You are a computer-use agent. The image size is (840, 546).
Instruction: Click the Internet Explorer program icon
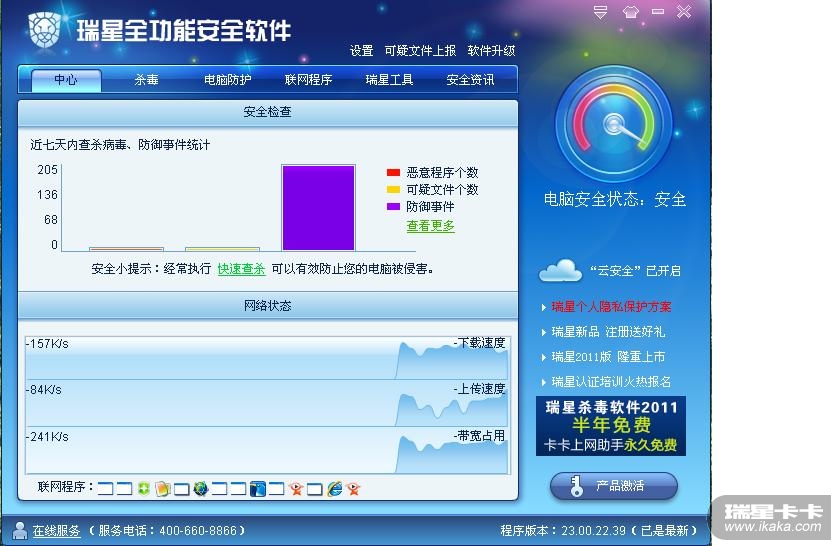[x=335, y=489]
